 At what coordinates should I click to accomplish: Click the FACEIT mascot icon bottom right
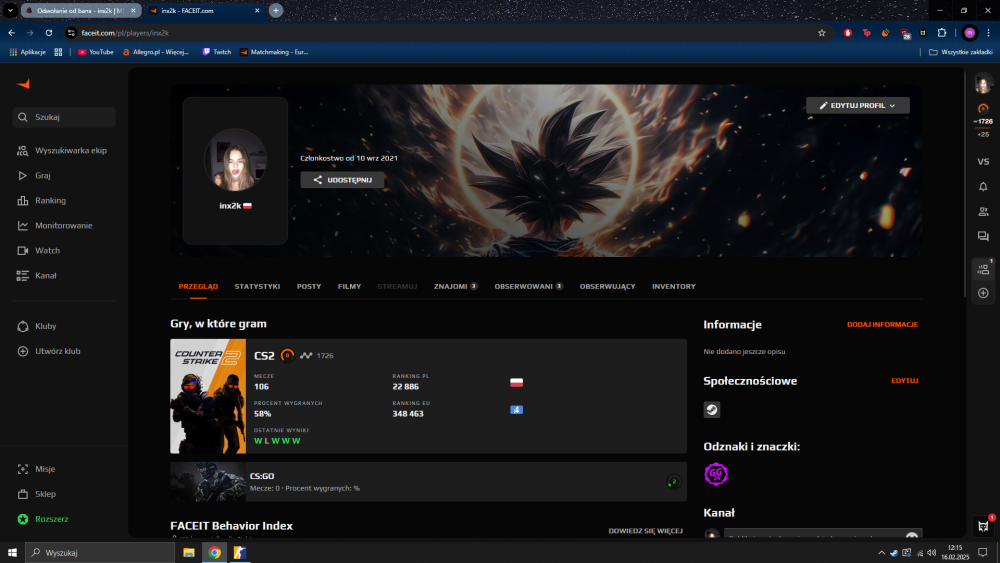pos(983,526)
